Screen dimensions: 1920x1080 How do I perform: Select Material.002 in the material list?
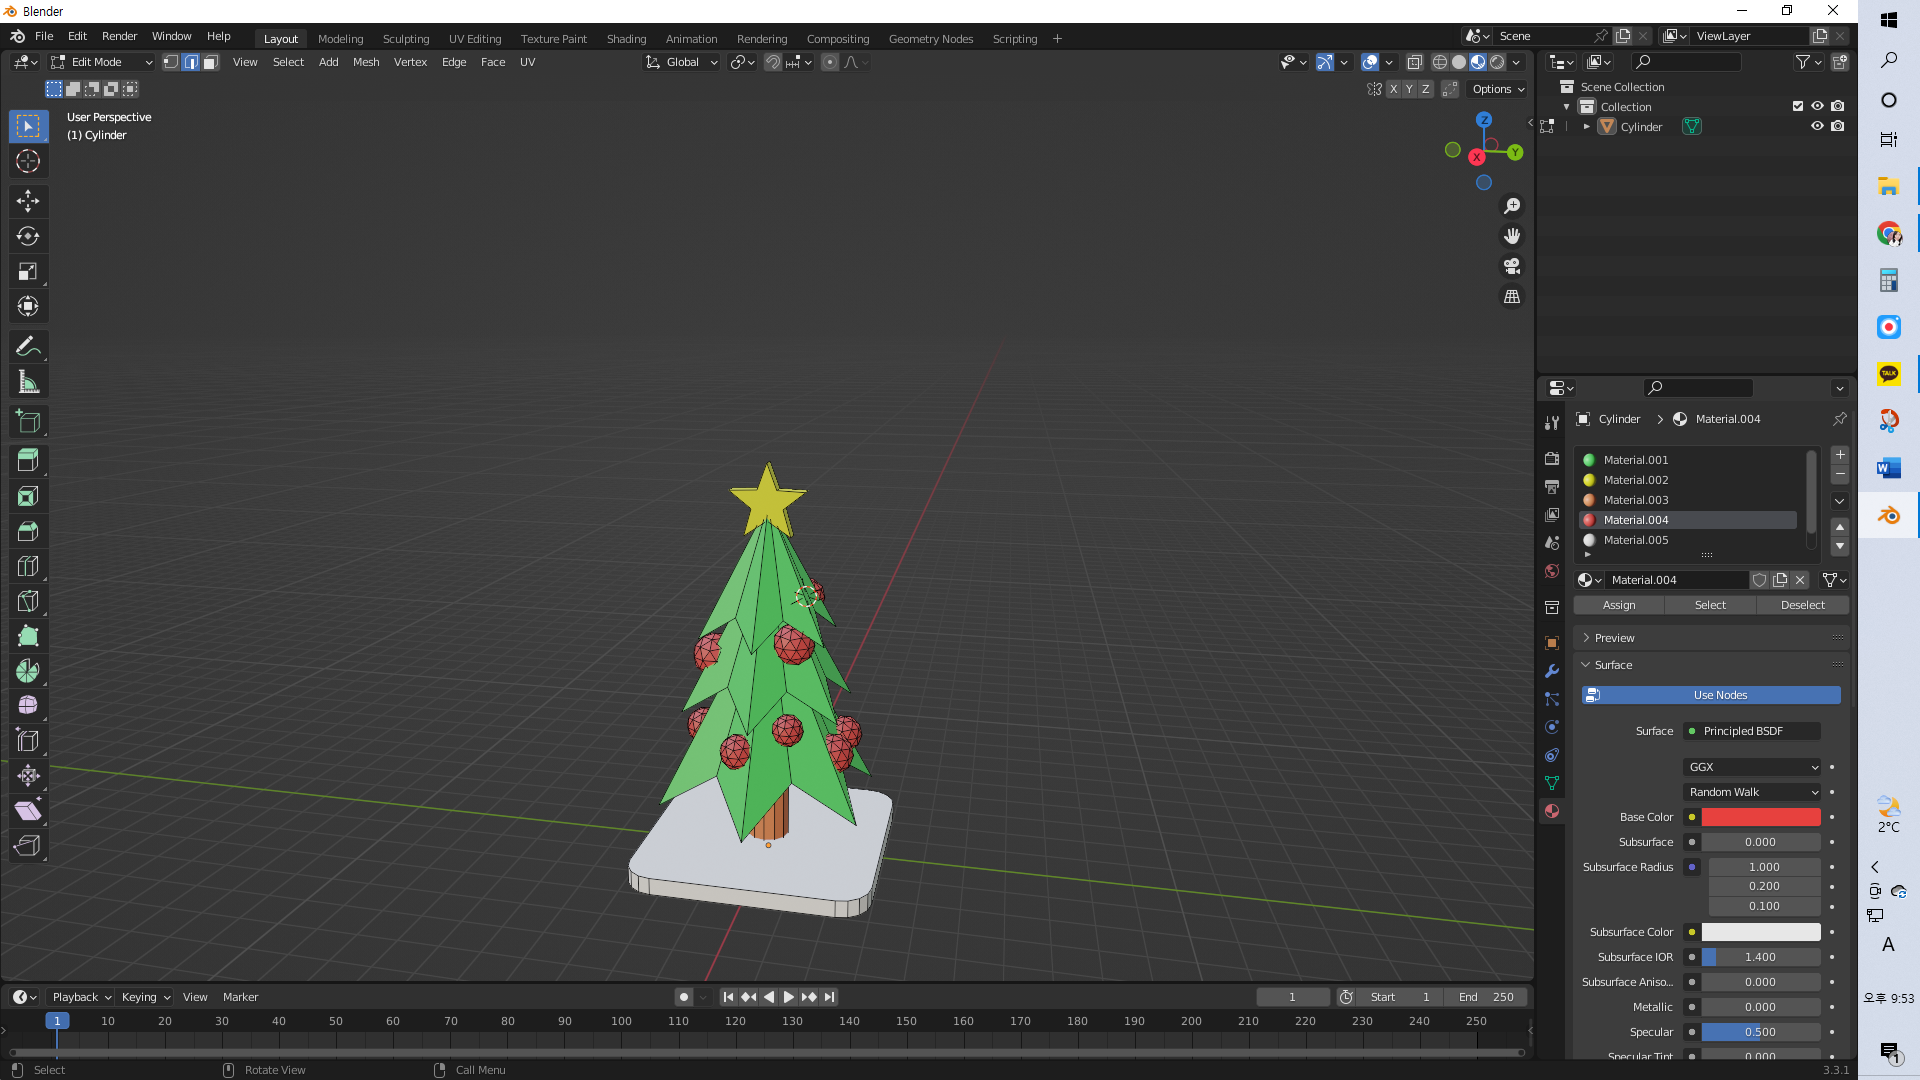tap(1636, 480)
